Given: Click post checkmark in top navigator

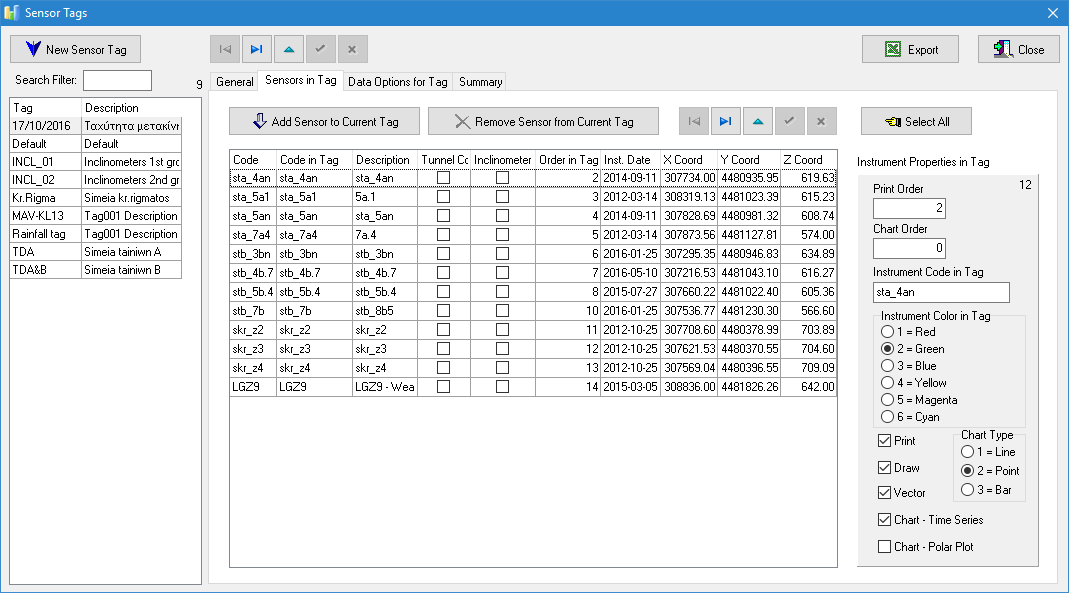Looking at the screenshot, I should point(320,49).
